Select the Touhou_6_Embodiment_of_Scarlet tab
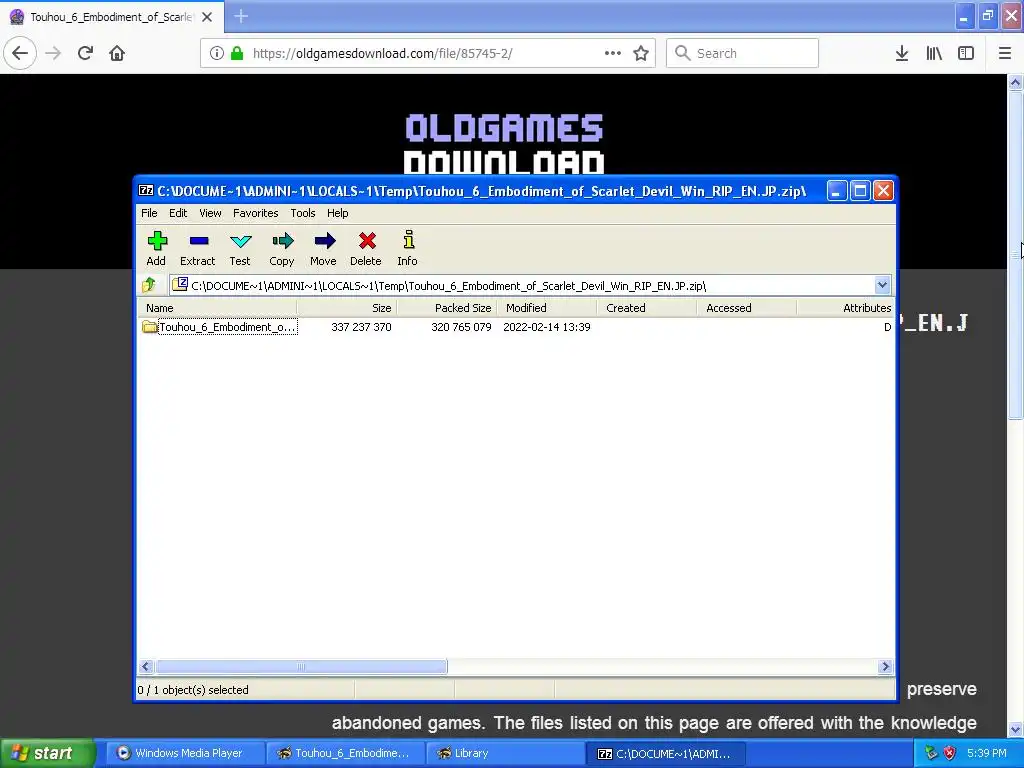The height and width of the screenshot is (768, 1024). (112, 17)
